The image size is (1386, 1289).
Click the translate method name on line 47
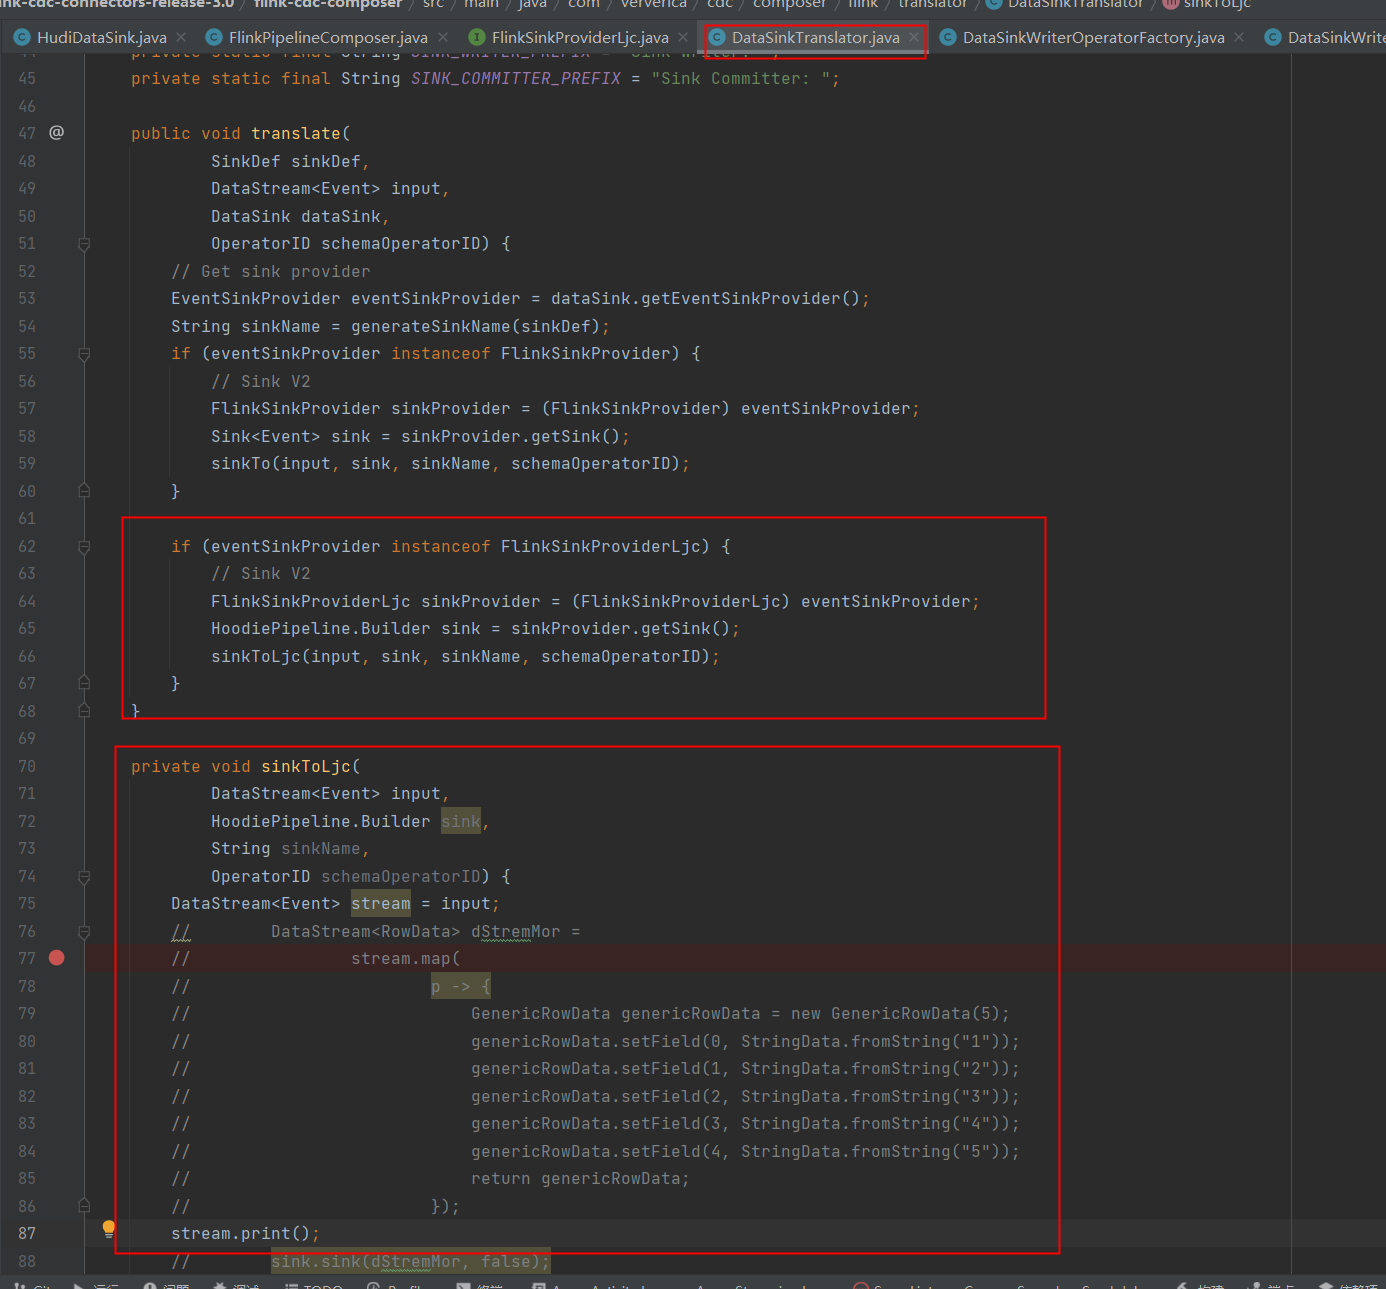click(296, 133)
